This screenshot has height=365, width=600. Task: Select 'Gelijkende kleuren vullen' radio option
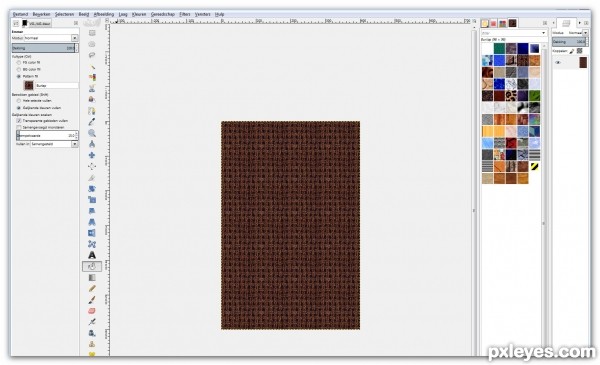click(18, 108)
